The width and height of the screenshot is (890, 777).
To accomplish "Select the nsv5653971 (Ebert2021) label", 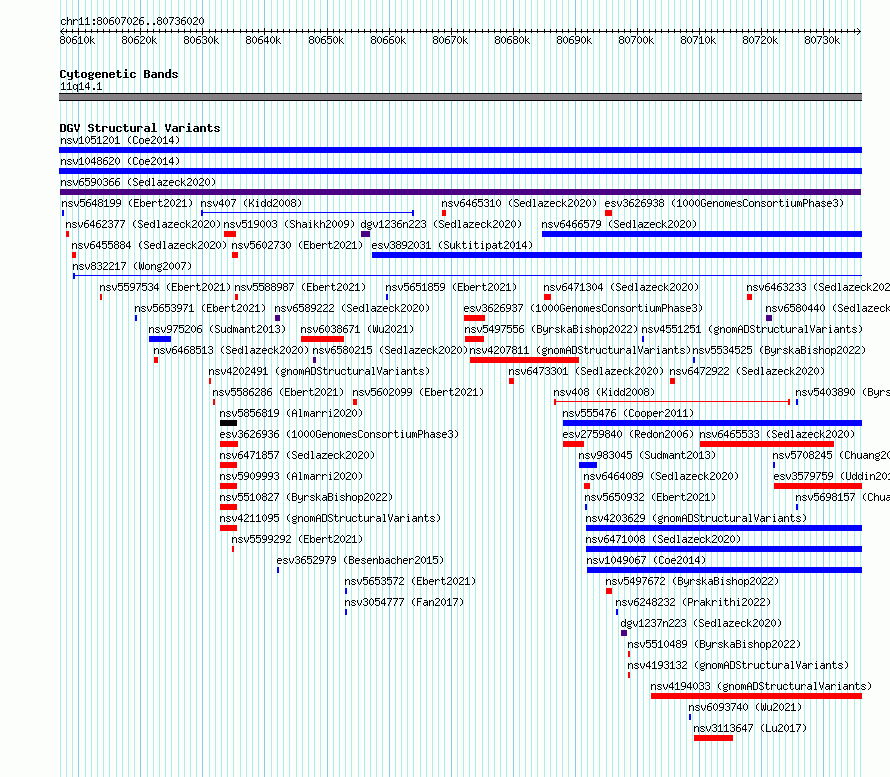I will (x=200, y=308).
